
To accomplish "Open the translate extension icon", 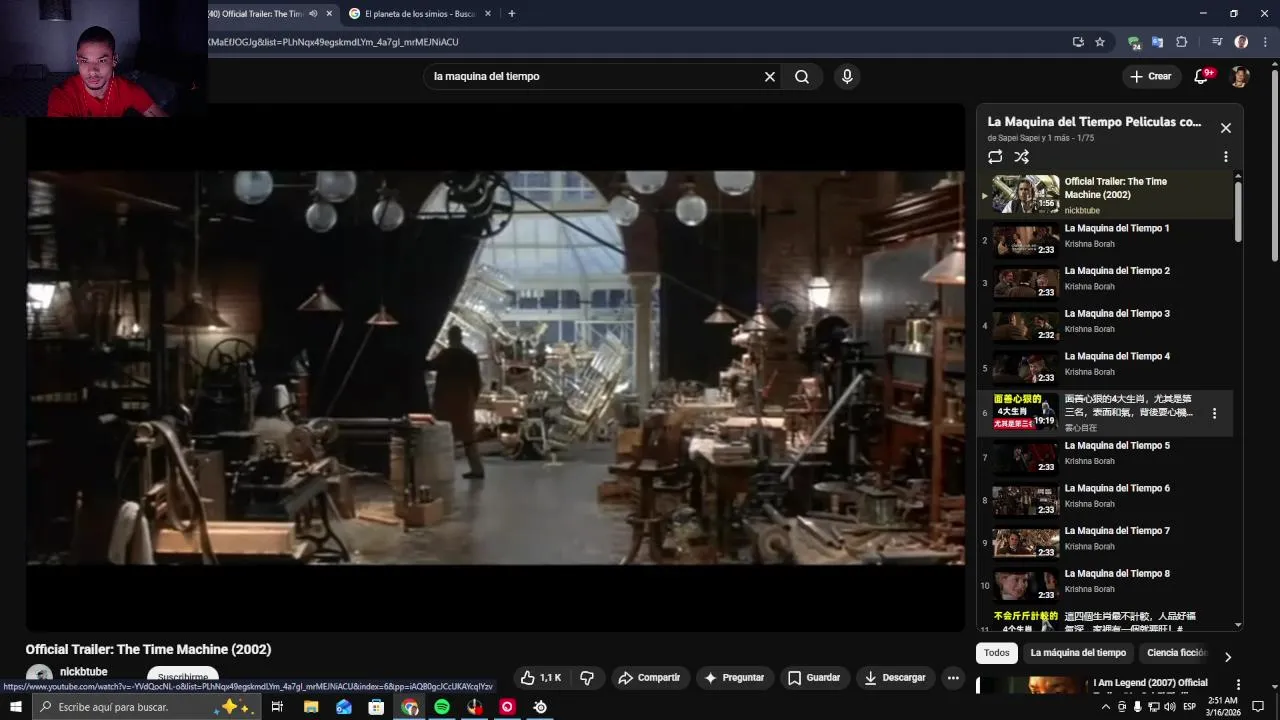I will point(1157,42).
